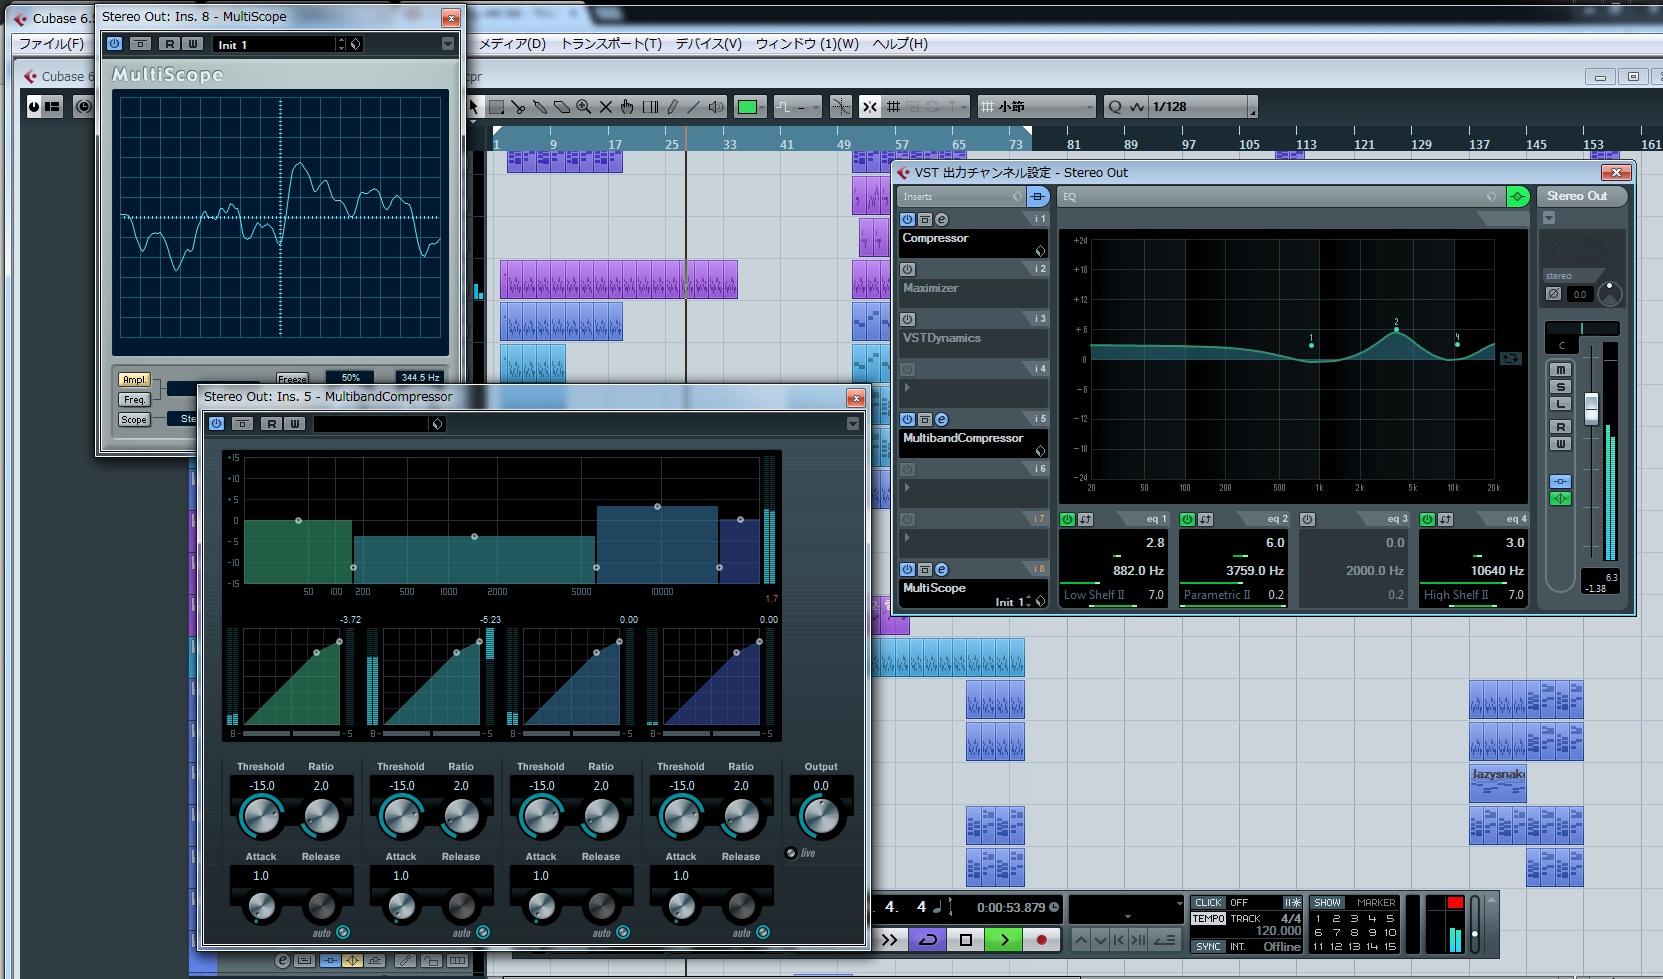Viewport: 1663px width, 979px height.
Task: Open the MultiScope insert editor e icon
Action: click(941, 569)
